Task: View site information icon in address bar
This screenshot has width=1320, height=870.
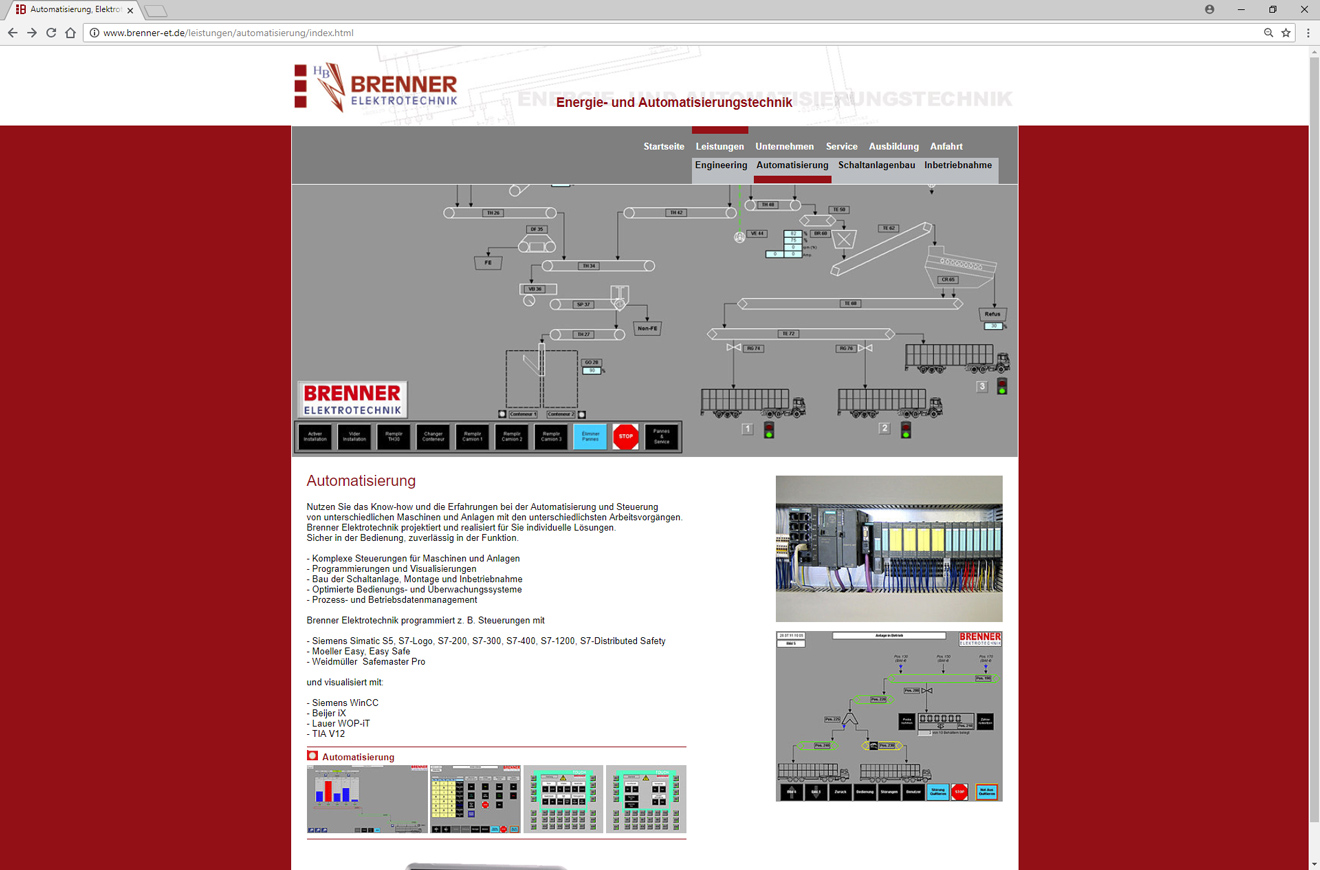Action: 94,33
